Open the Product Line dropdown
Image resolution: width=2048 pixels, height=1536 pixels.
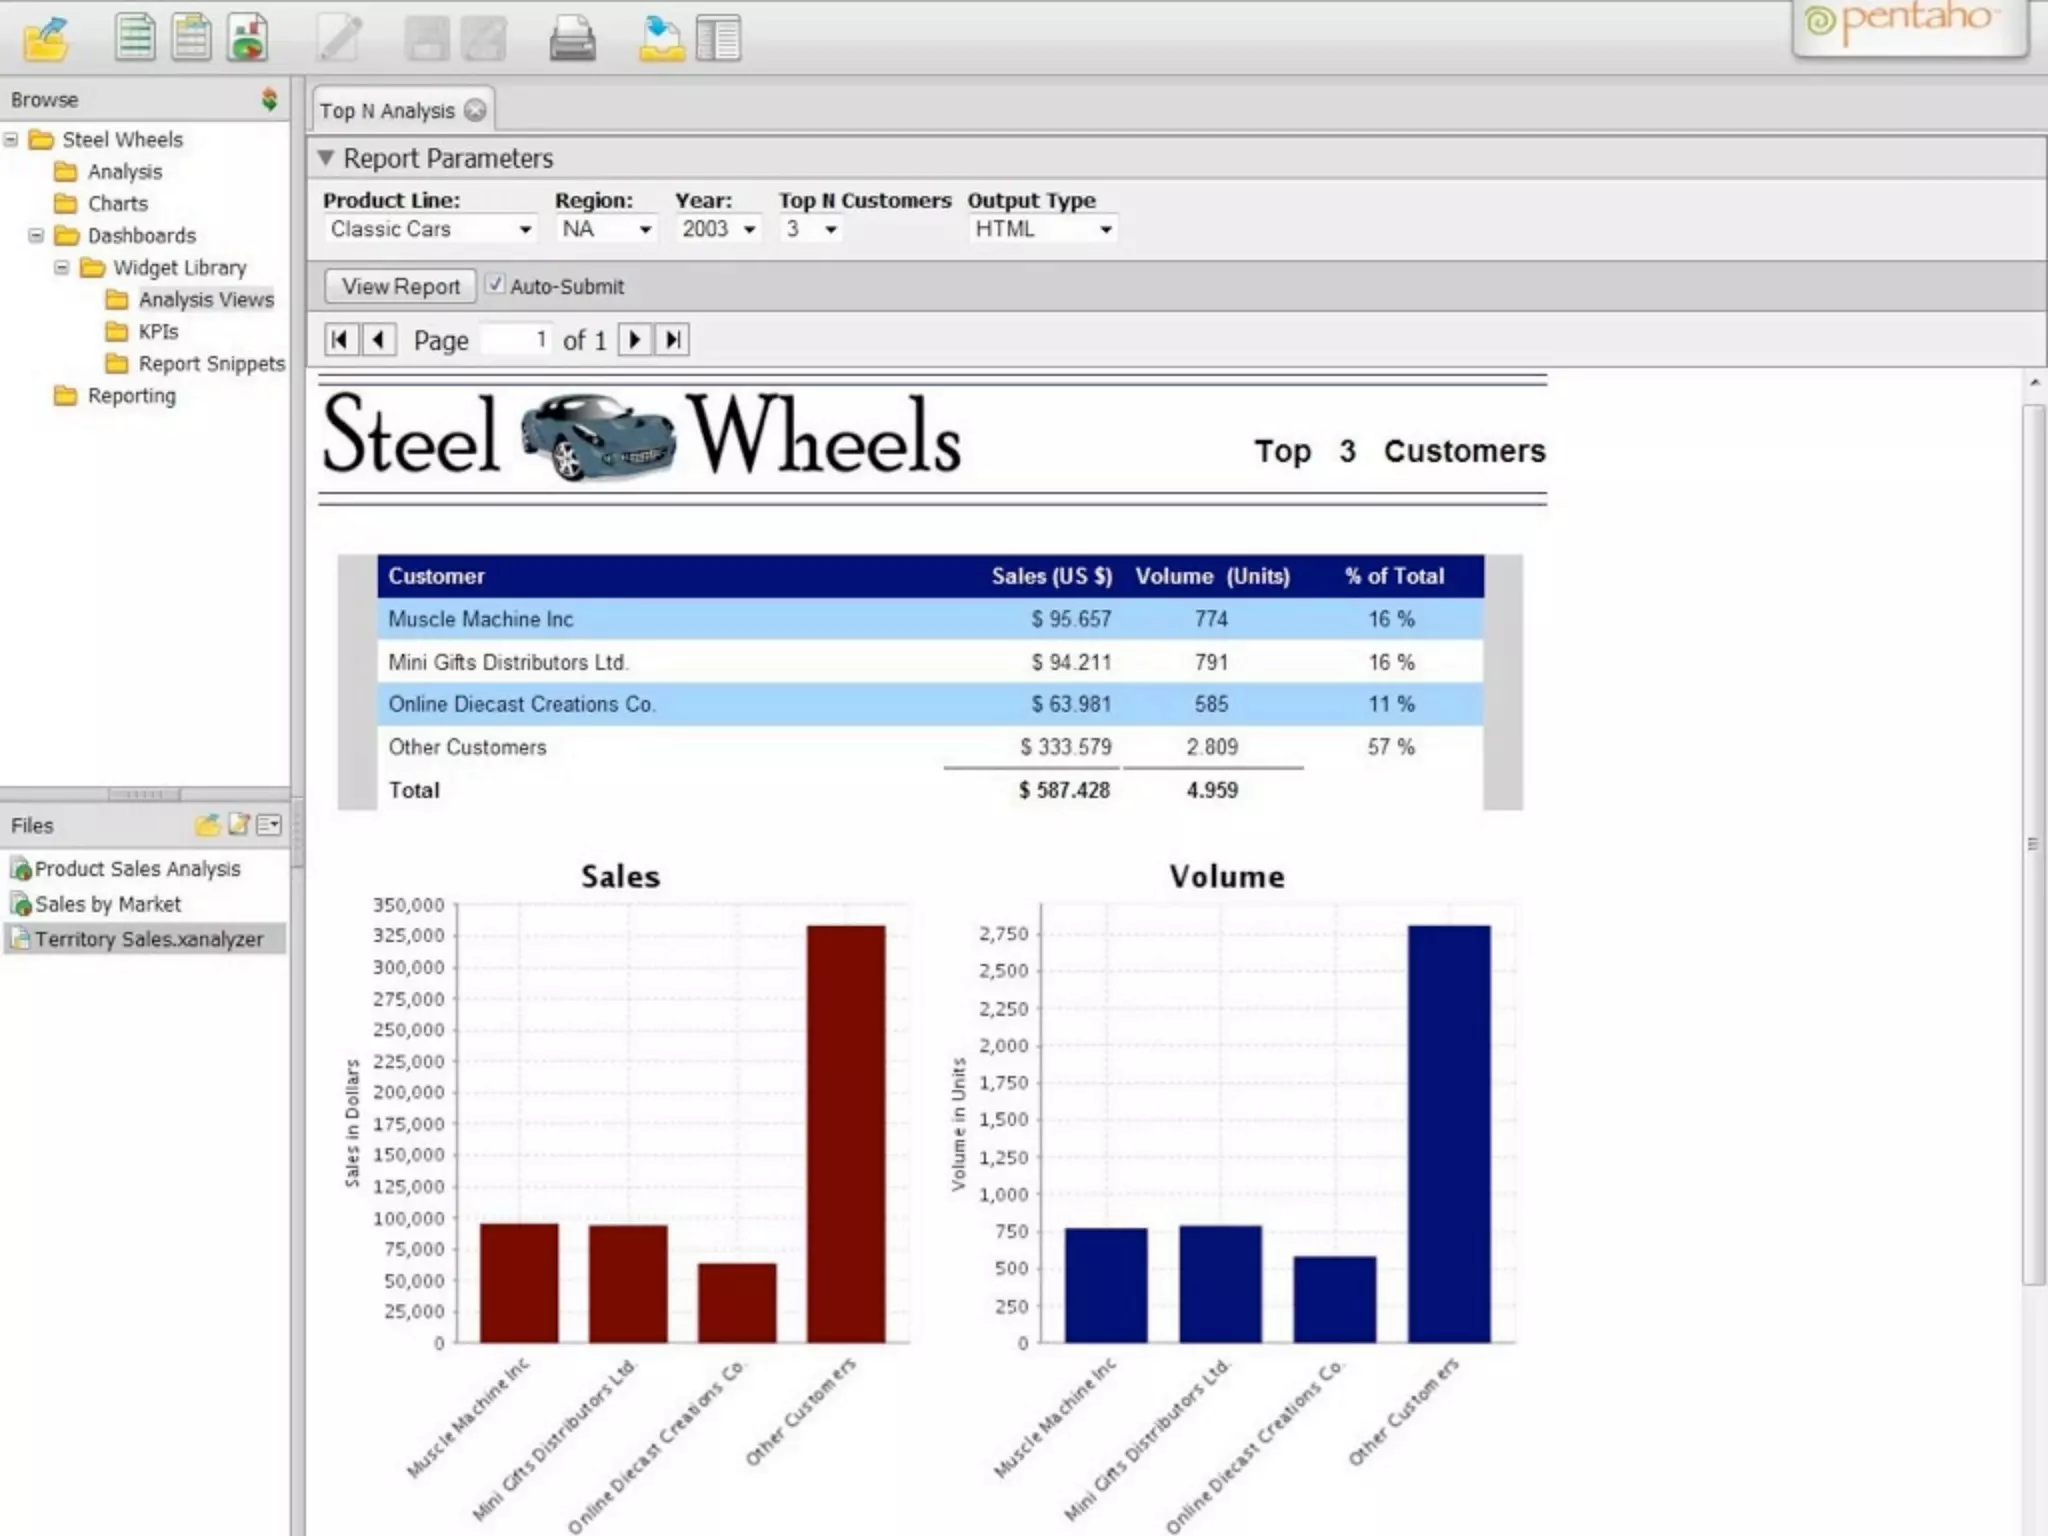pos(430,229)
